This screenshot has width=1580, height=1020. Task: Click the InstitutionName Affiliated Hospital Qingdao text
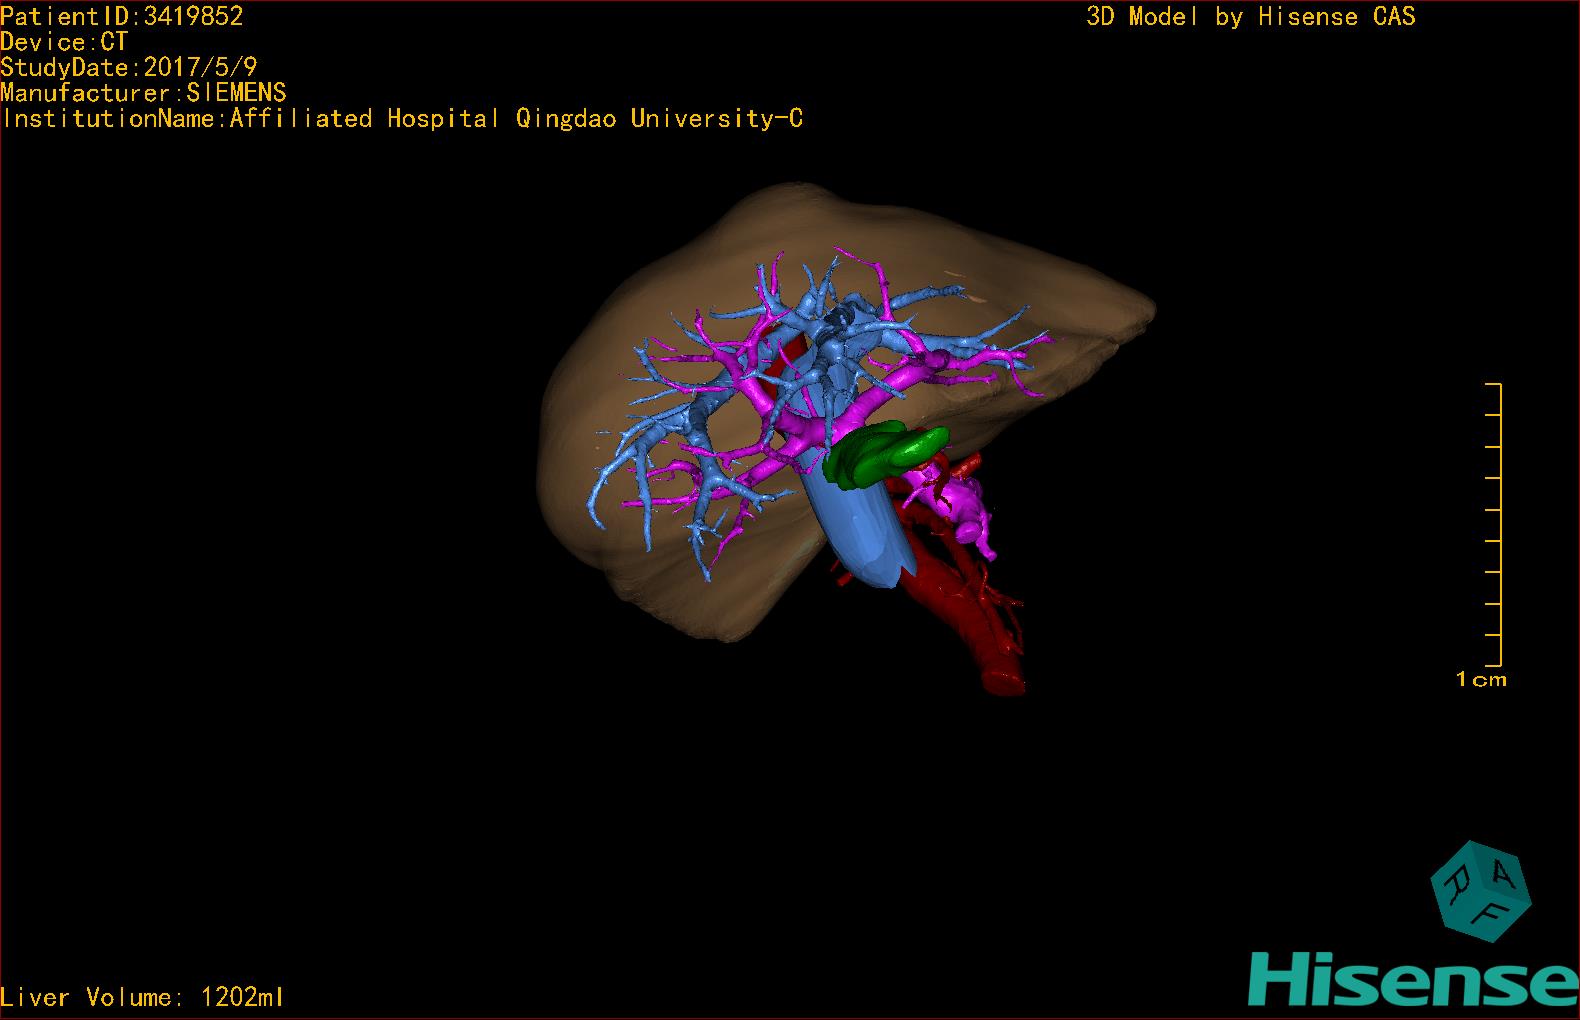coord(402,119)
